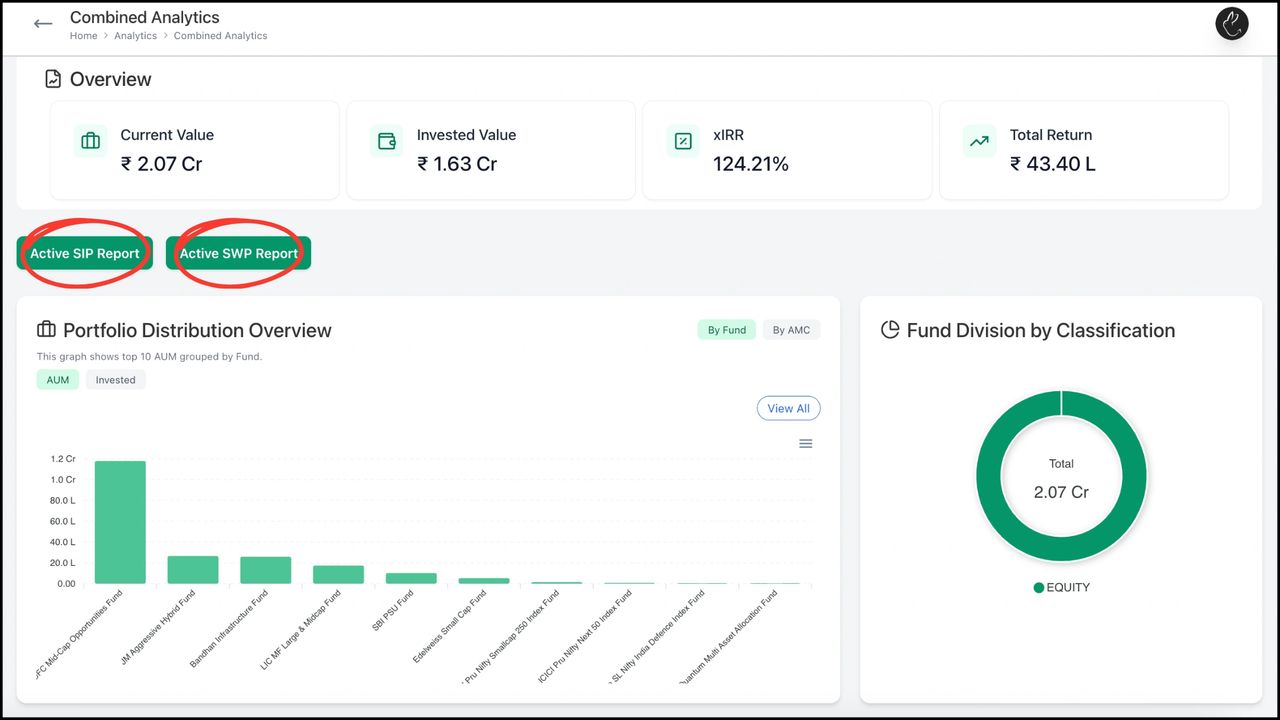
Task: Click the Total Return trending-arrow icon
Action: [979, 141]
